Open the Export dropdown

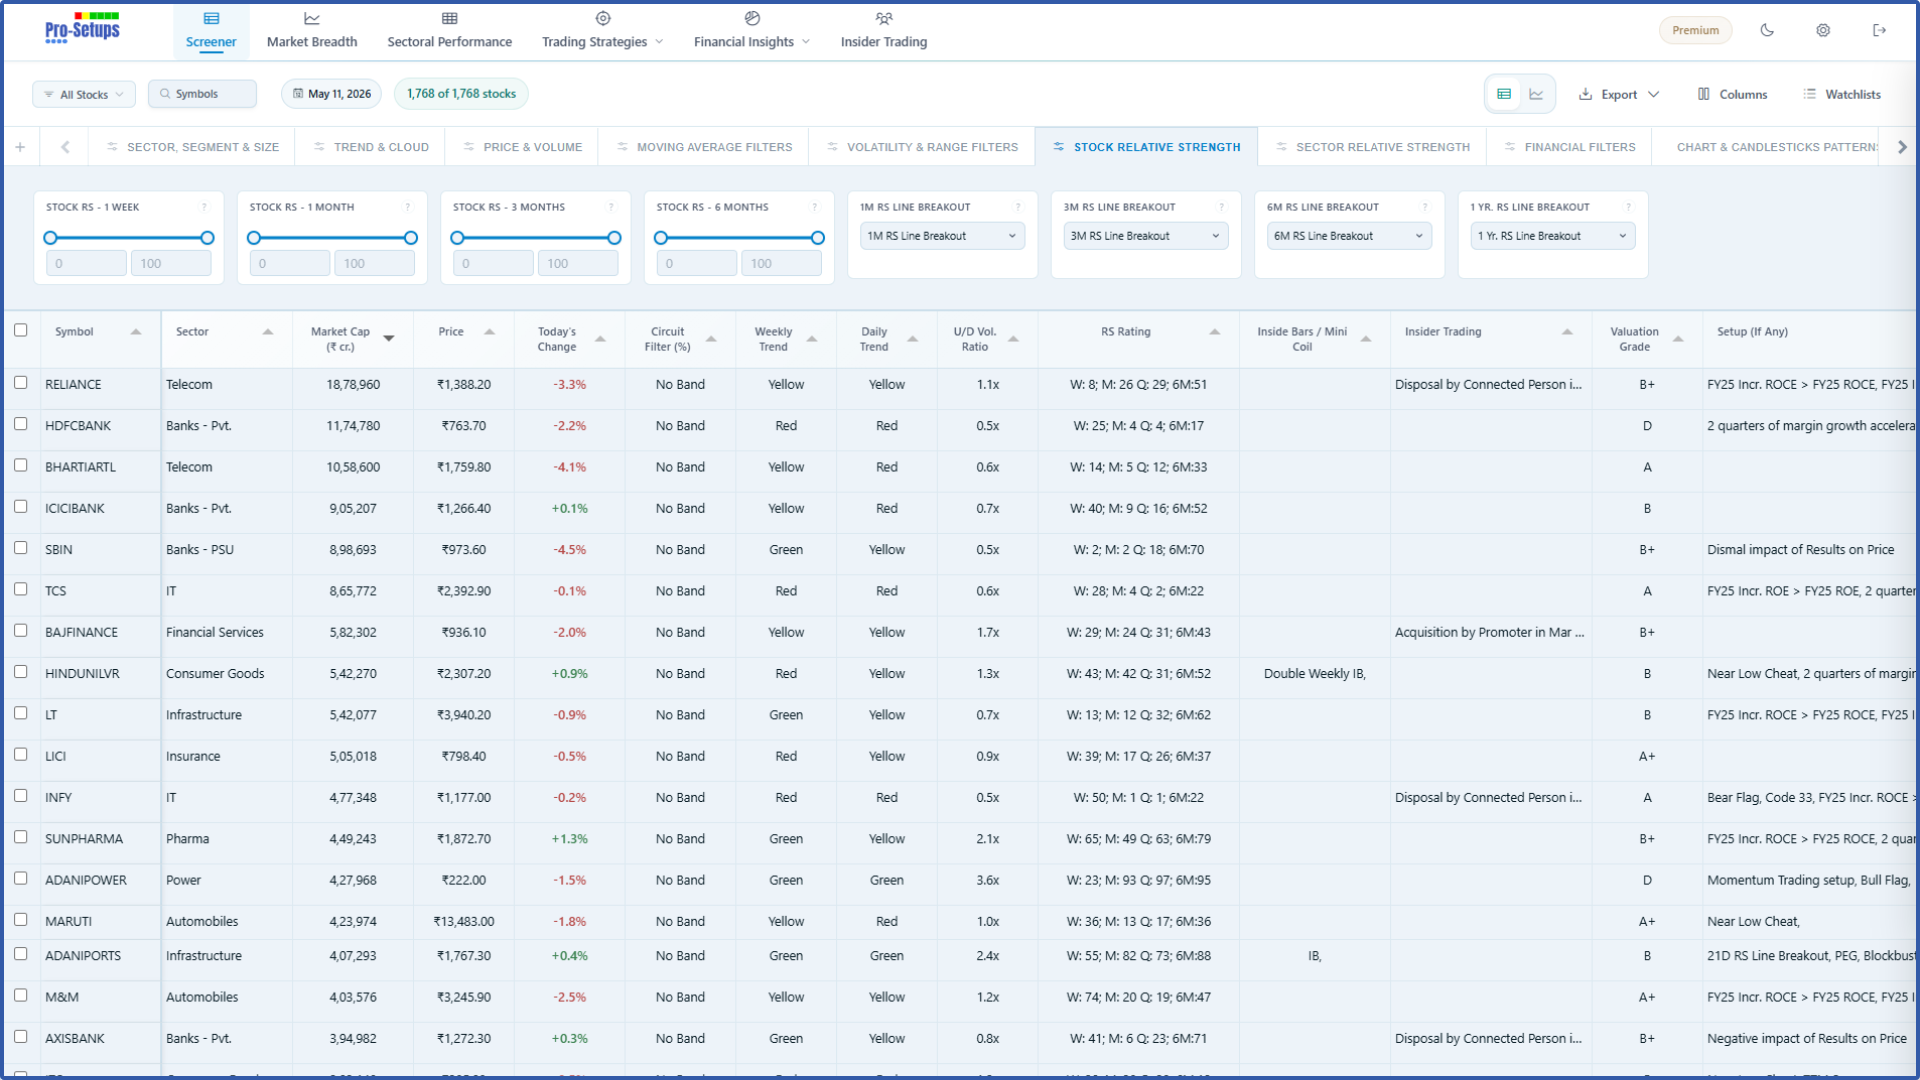click(x=1619, y=94)
